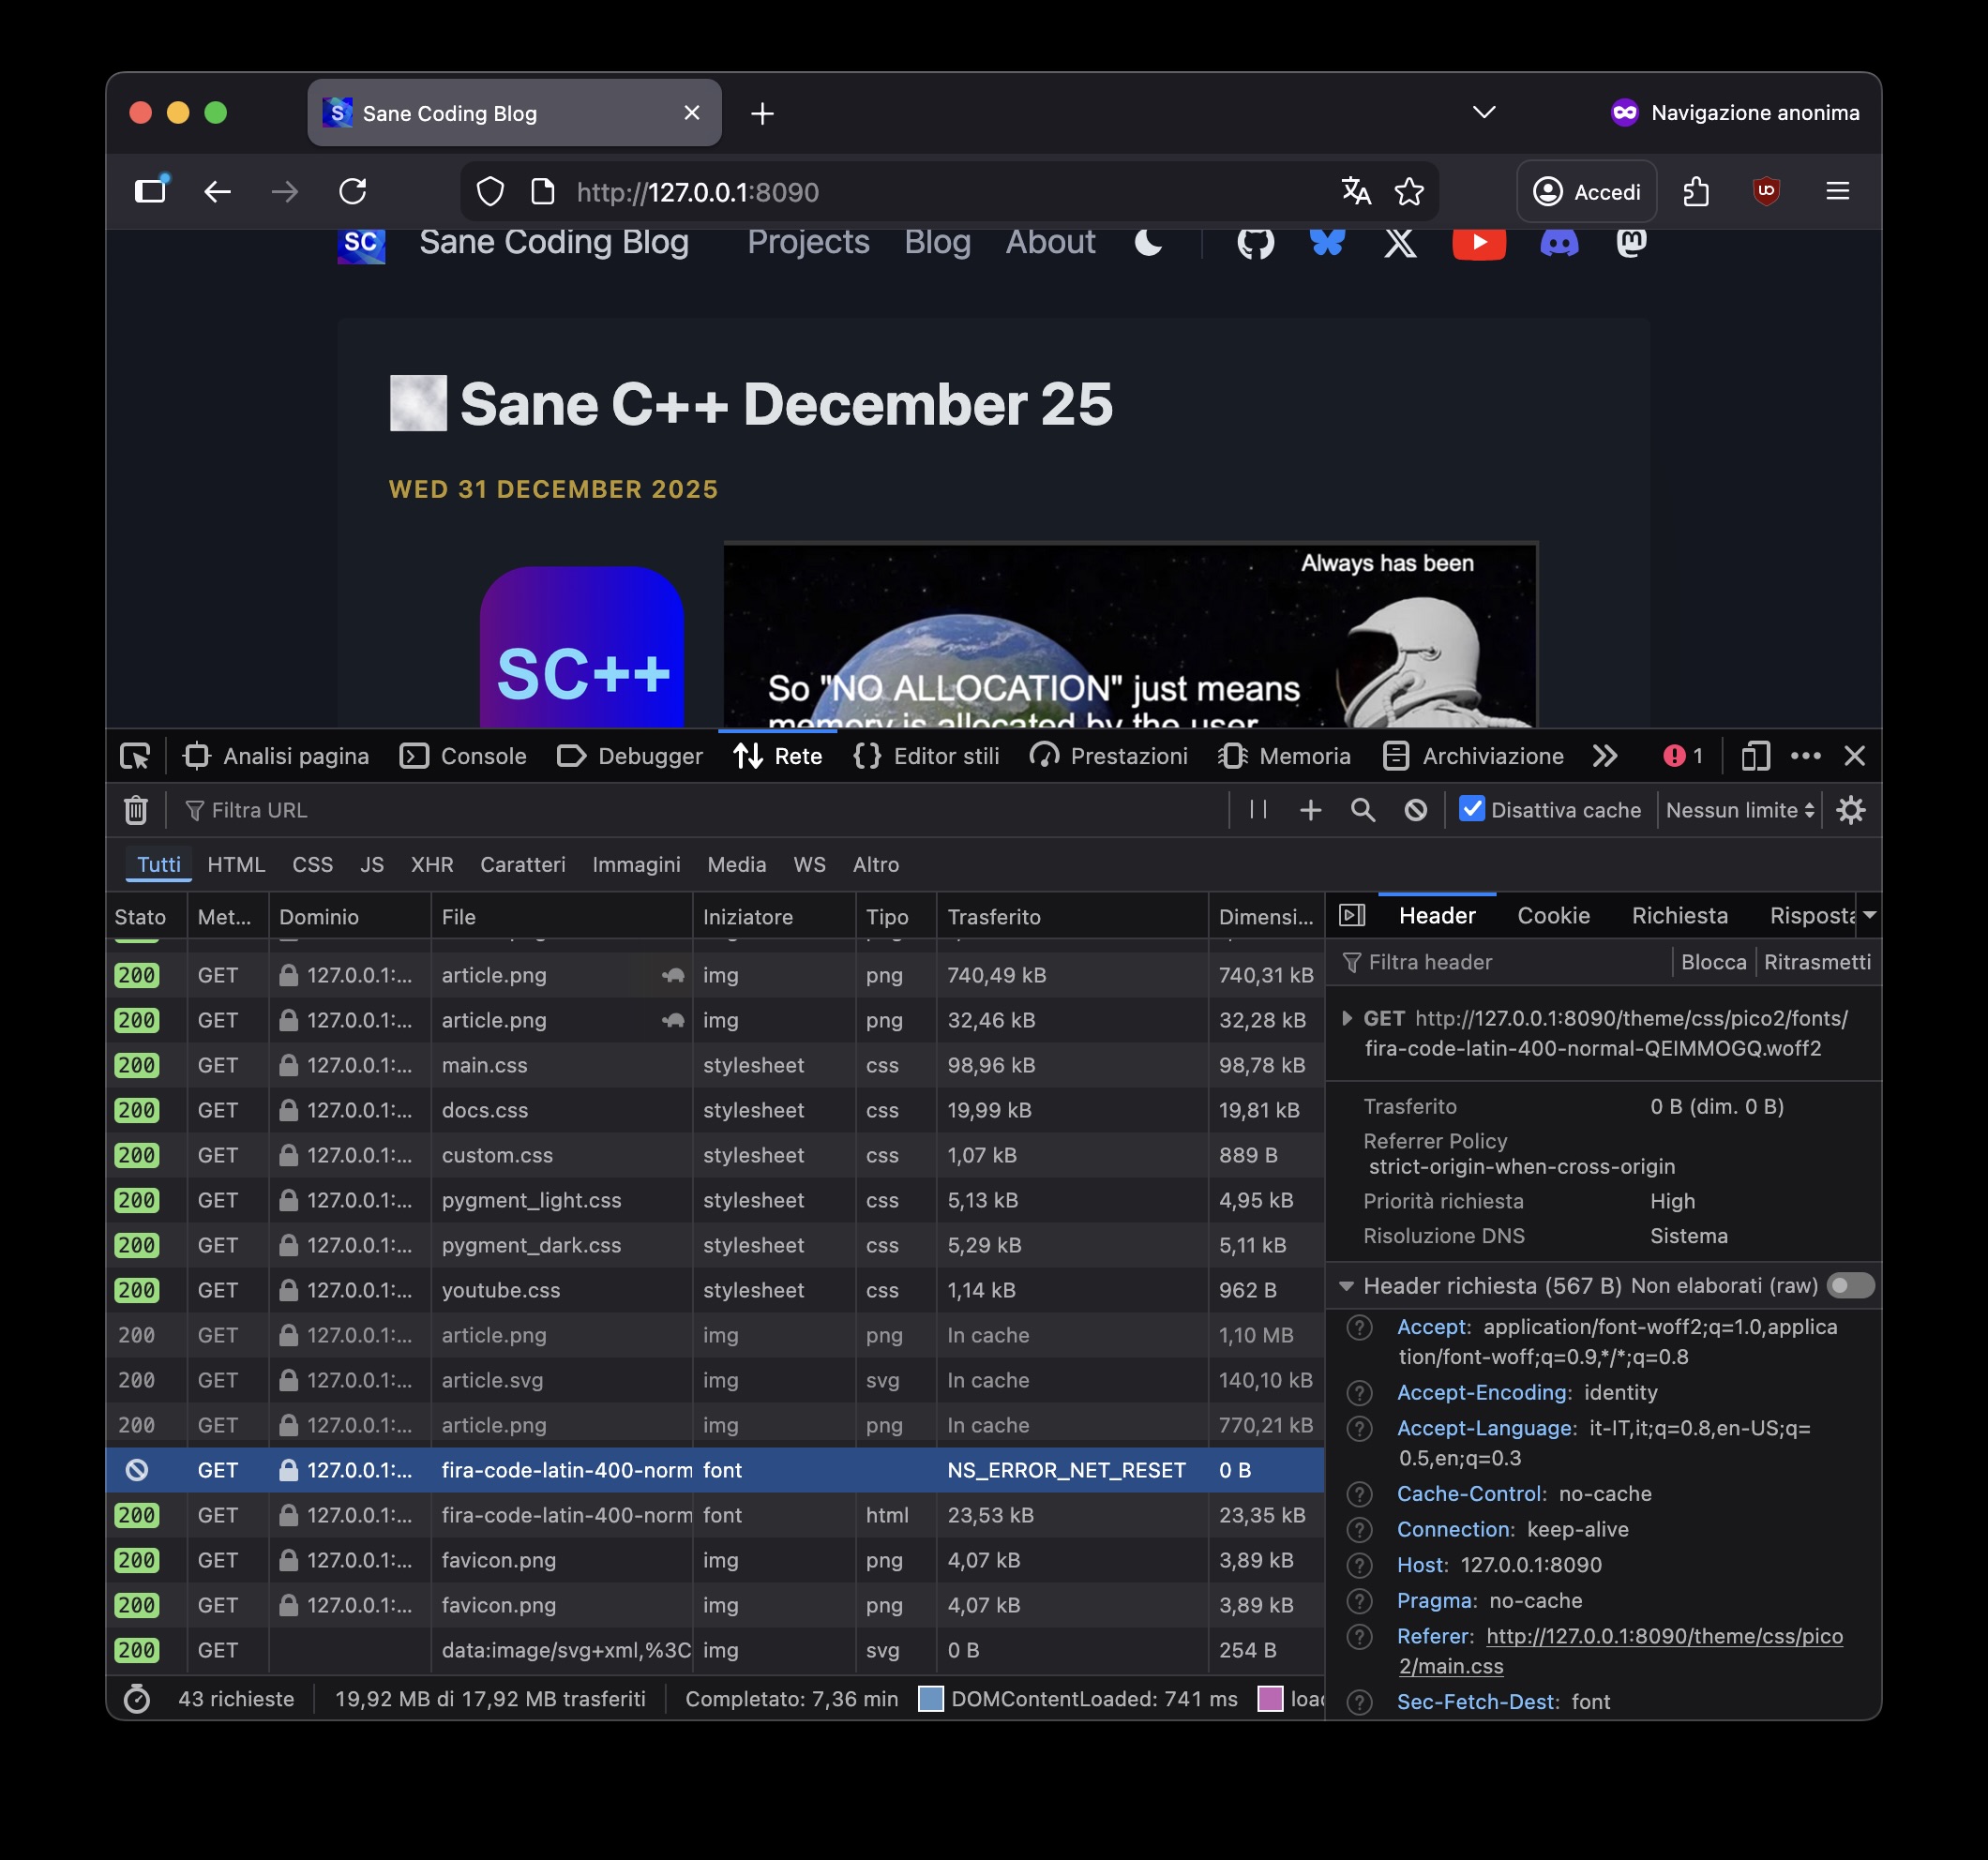Open the Nessun limite throttling dropdown
1988x1860 pixels.
[x=1739, y=810]
